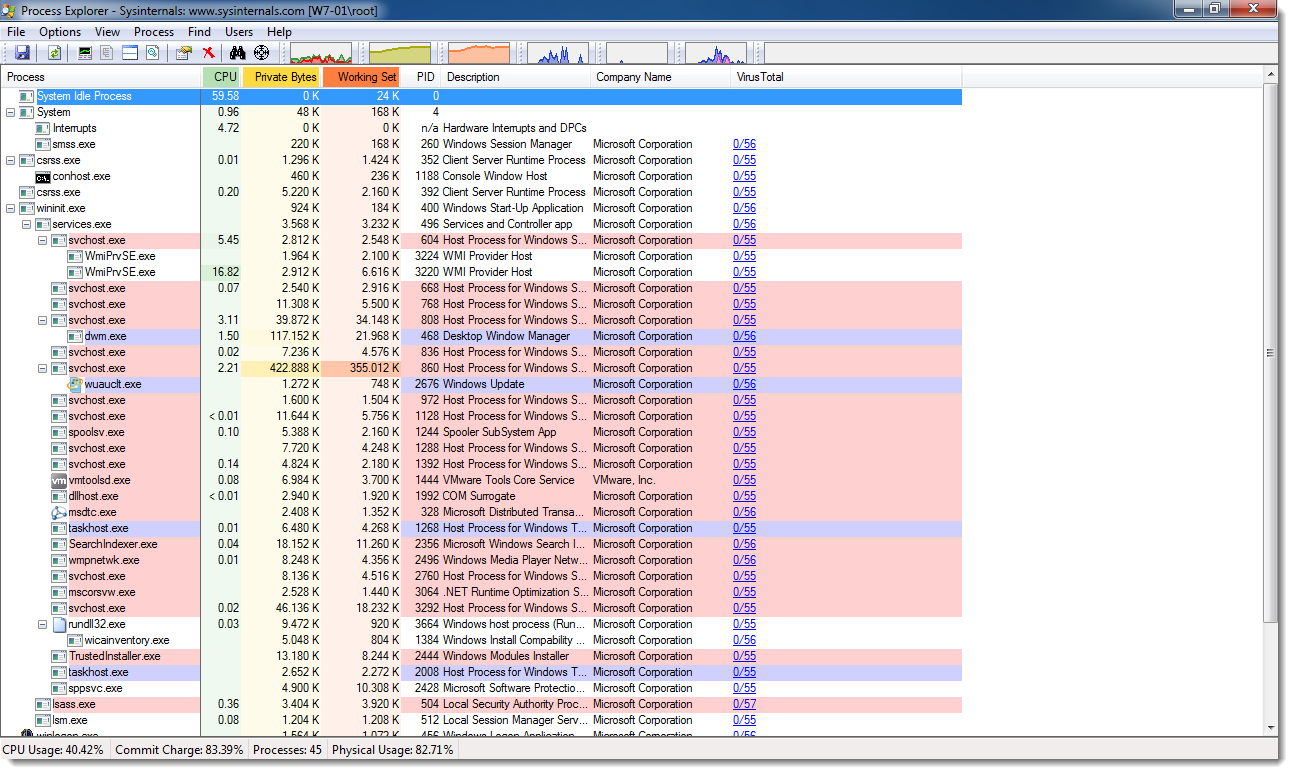Click the TrustedInstaller.exe process icon
Screen dimensions: 1293x774
pos(59,656)
